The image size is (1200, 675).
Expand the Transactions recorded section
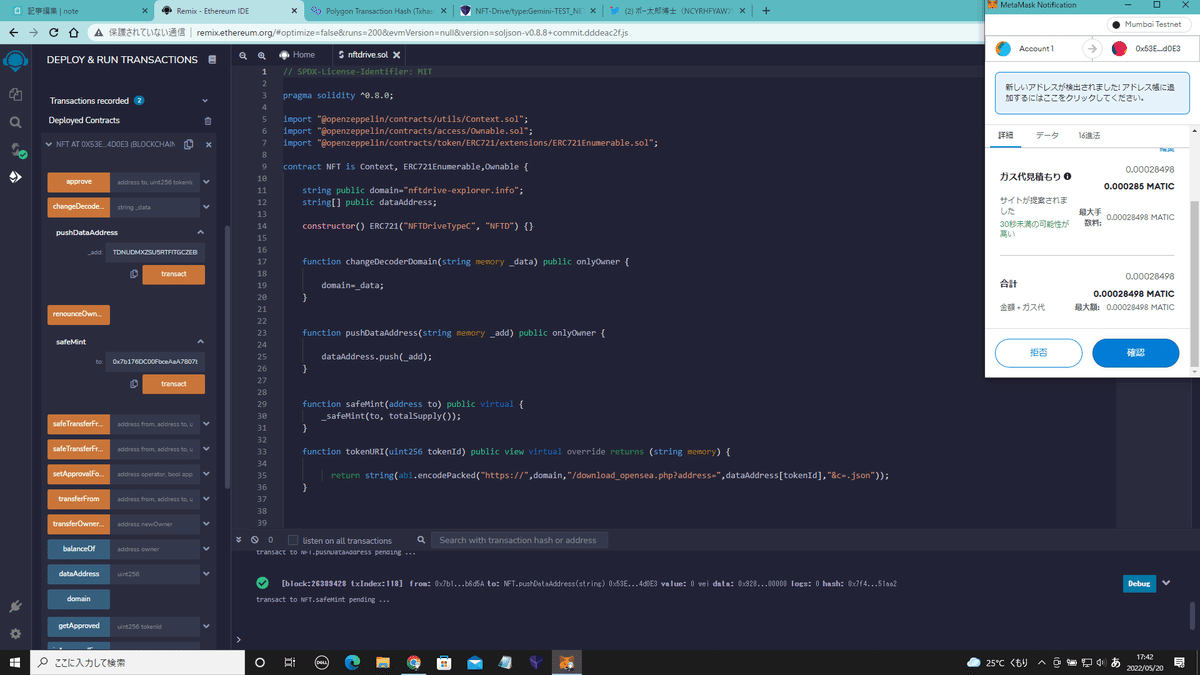[x=205, y=101]
